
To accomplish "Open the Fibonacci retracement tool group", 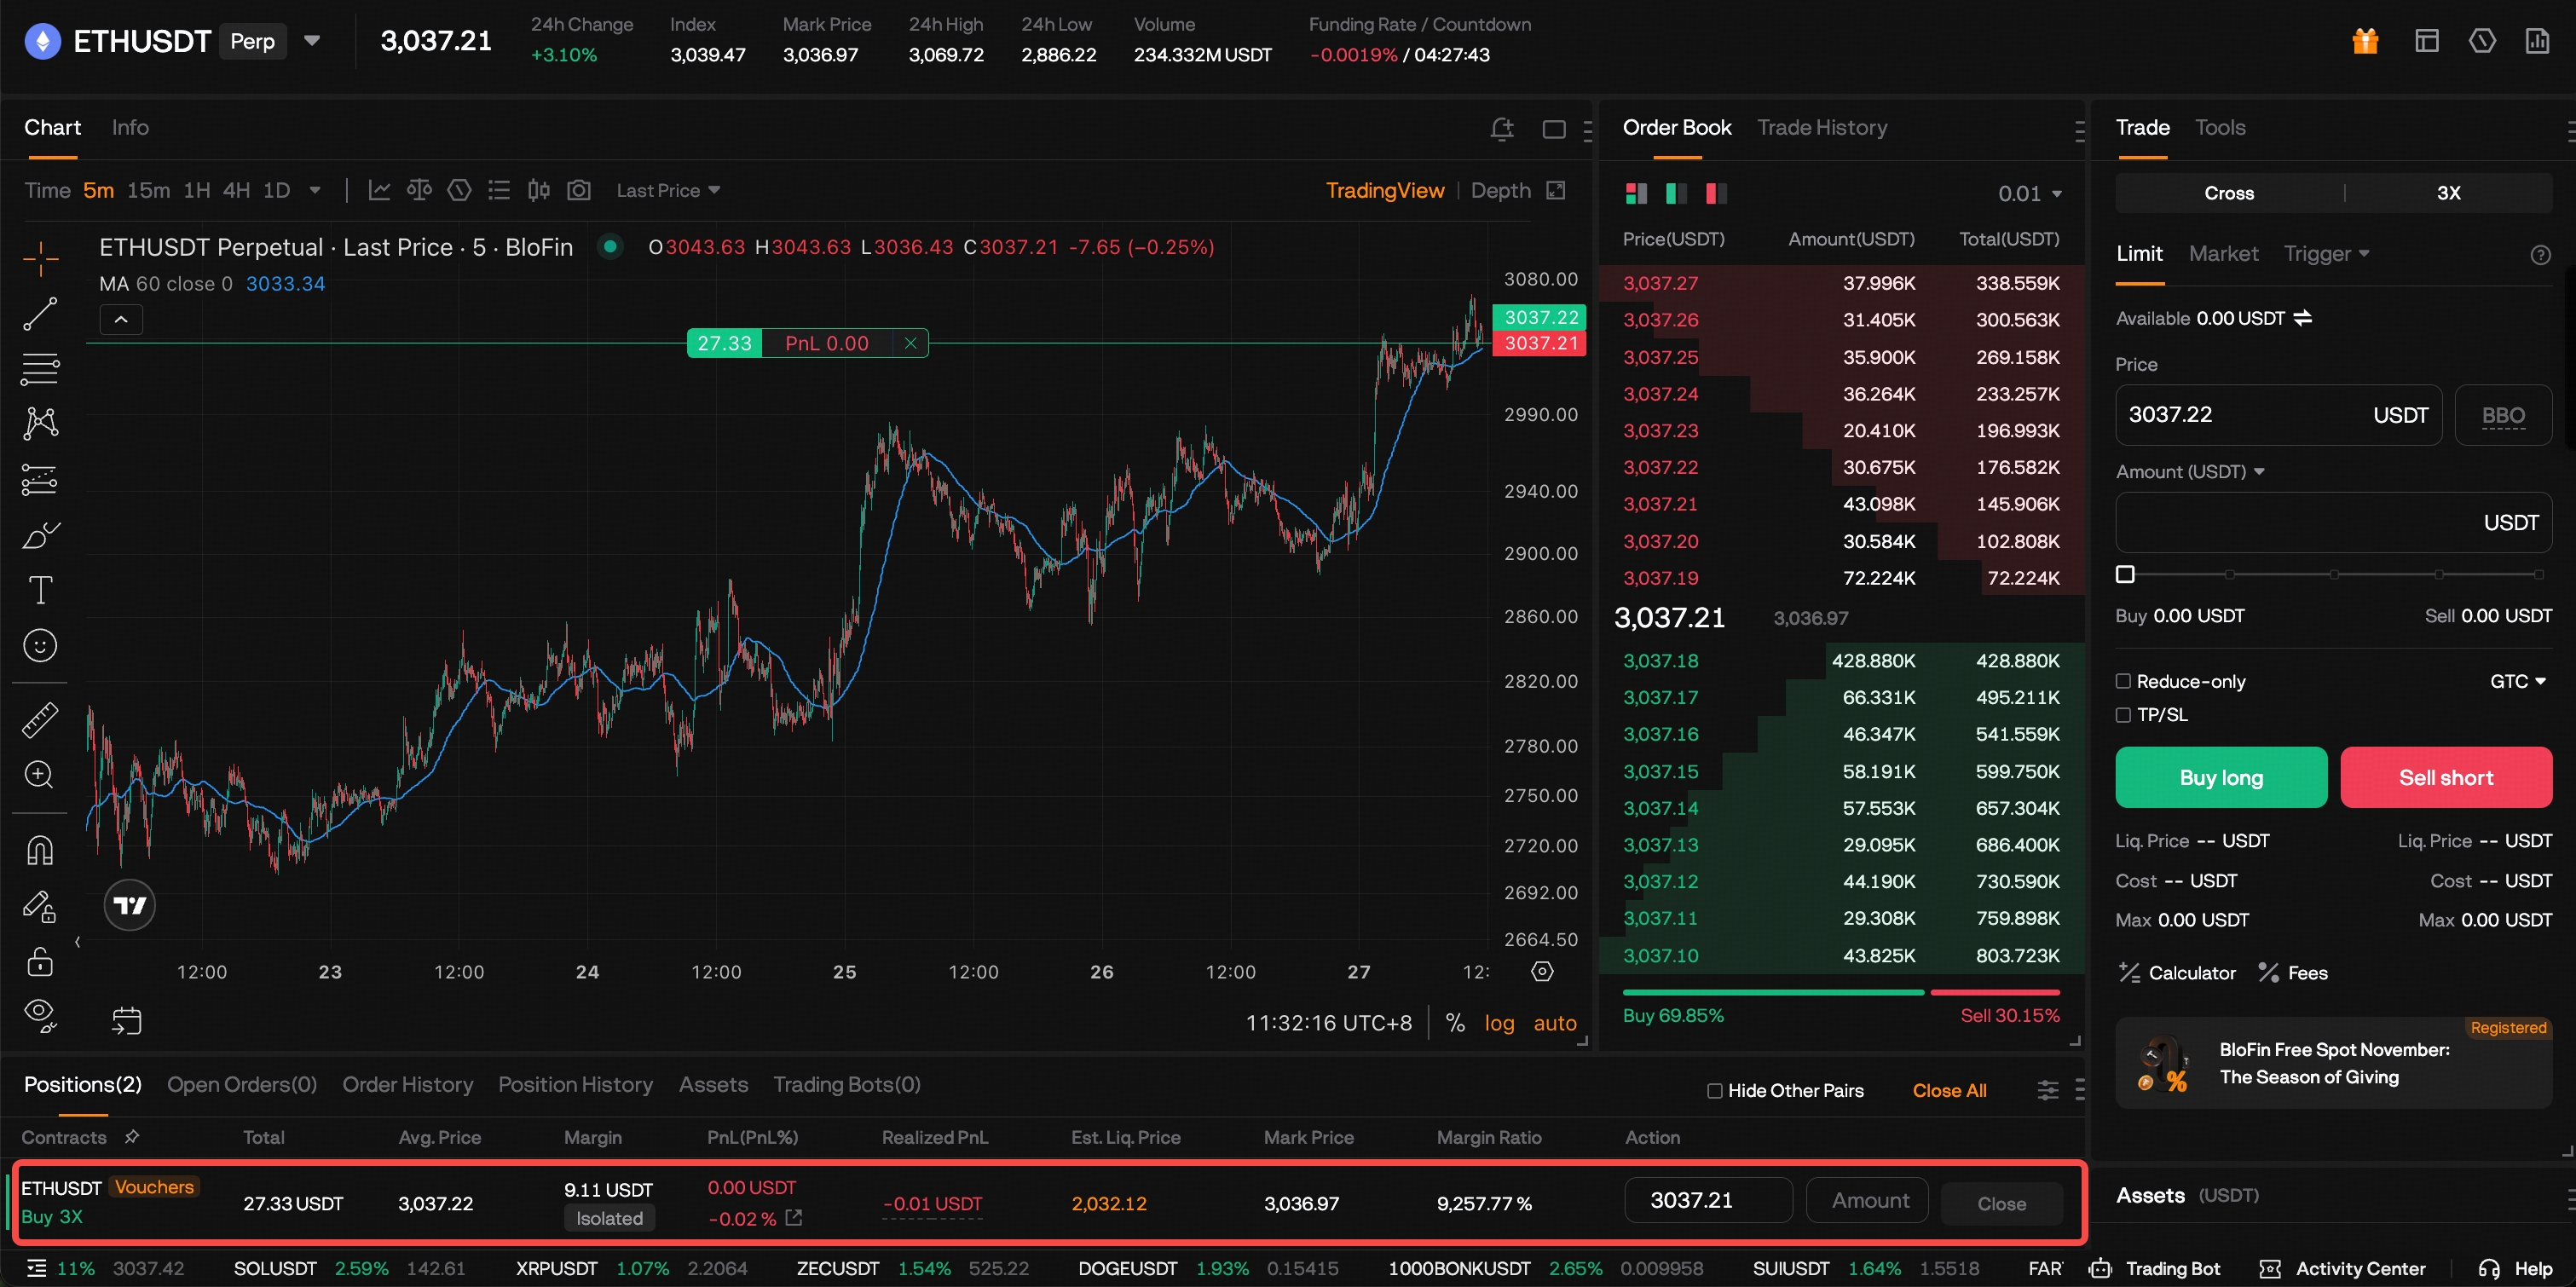I will [x=40, y=369].
